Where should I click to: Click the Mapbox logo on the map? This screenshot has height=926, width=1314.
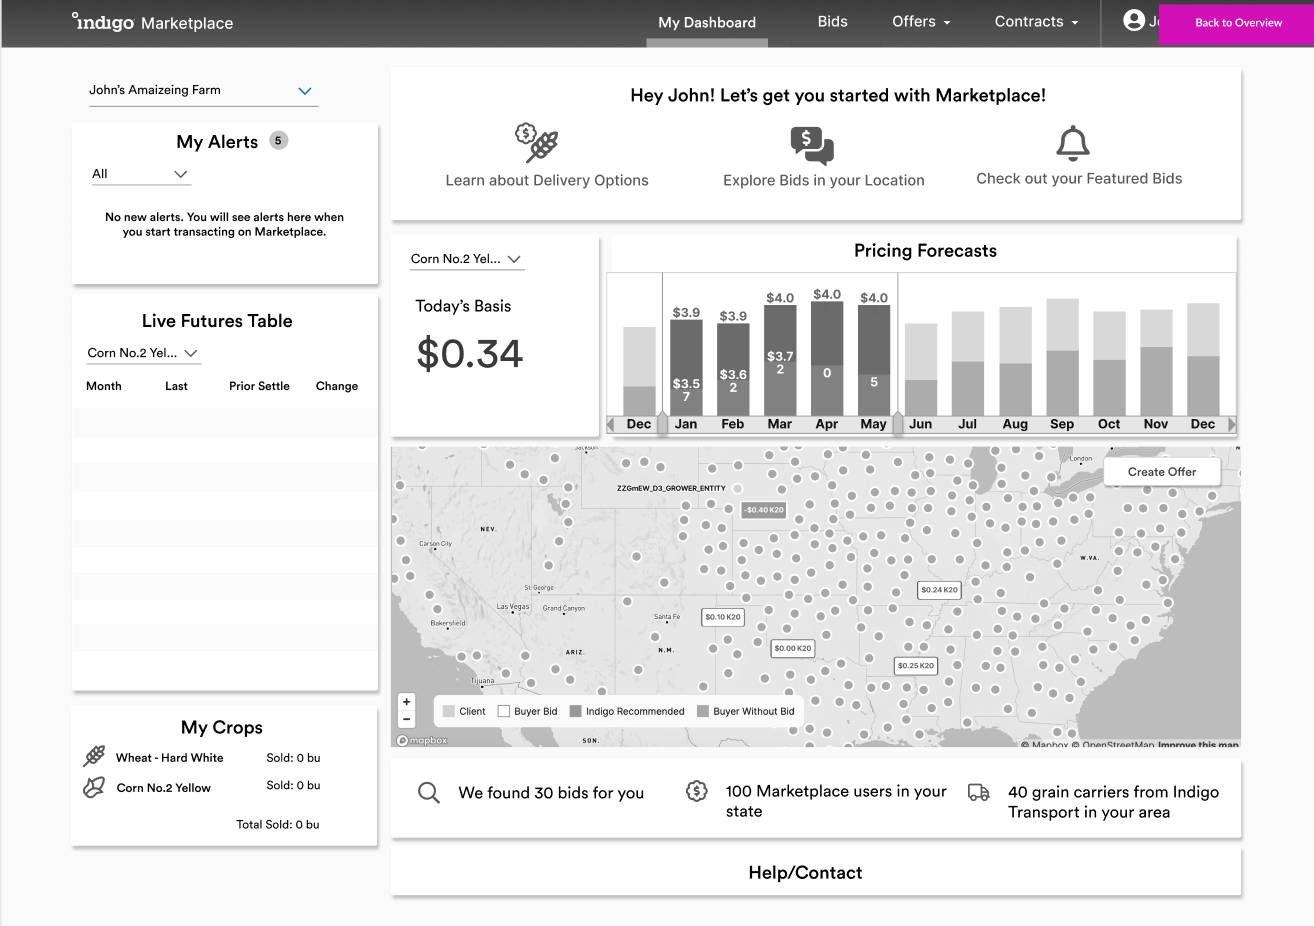pyautogui.click(x=423, y=741)
